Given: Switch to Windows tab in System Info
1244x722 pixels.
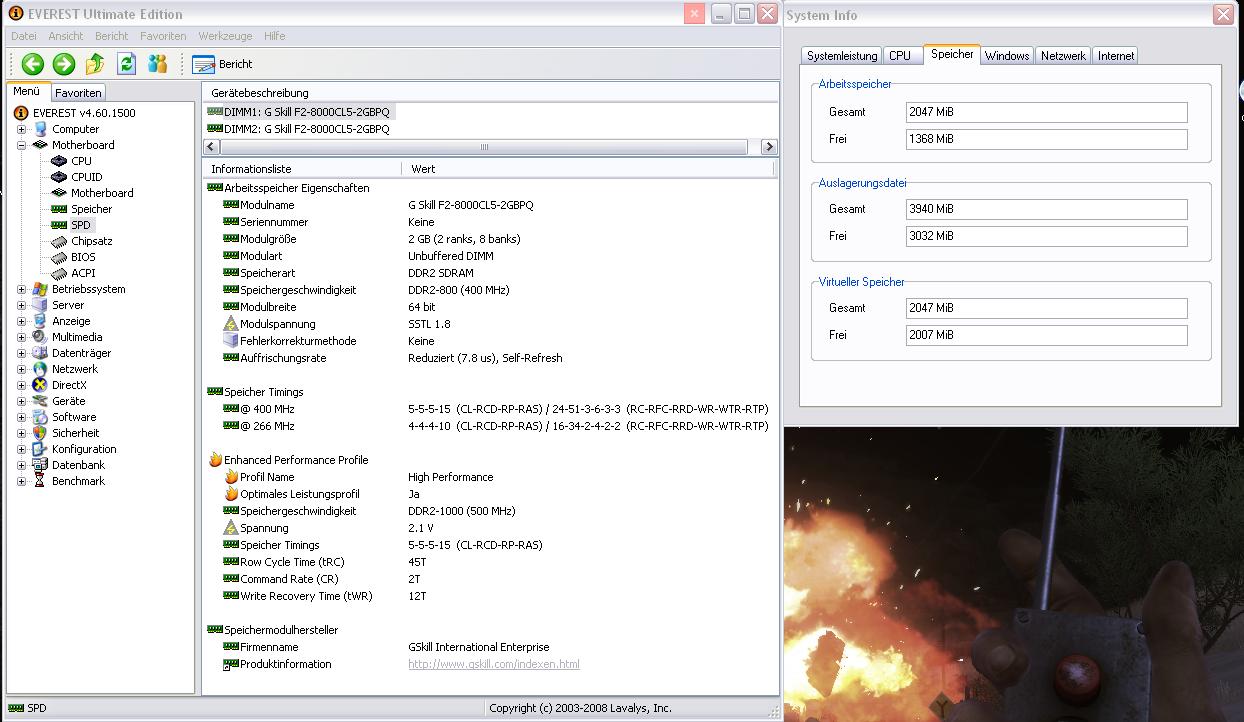Looking at the screenshot, I should (1007, 56).
